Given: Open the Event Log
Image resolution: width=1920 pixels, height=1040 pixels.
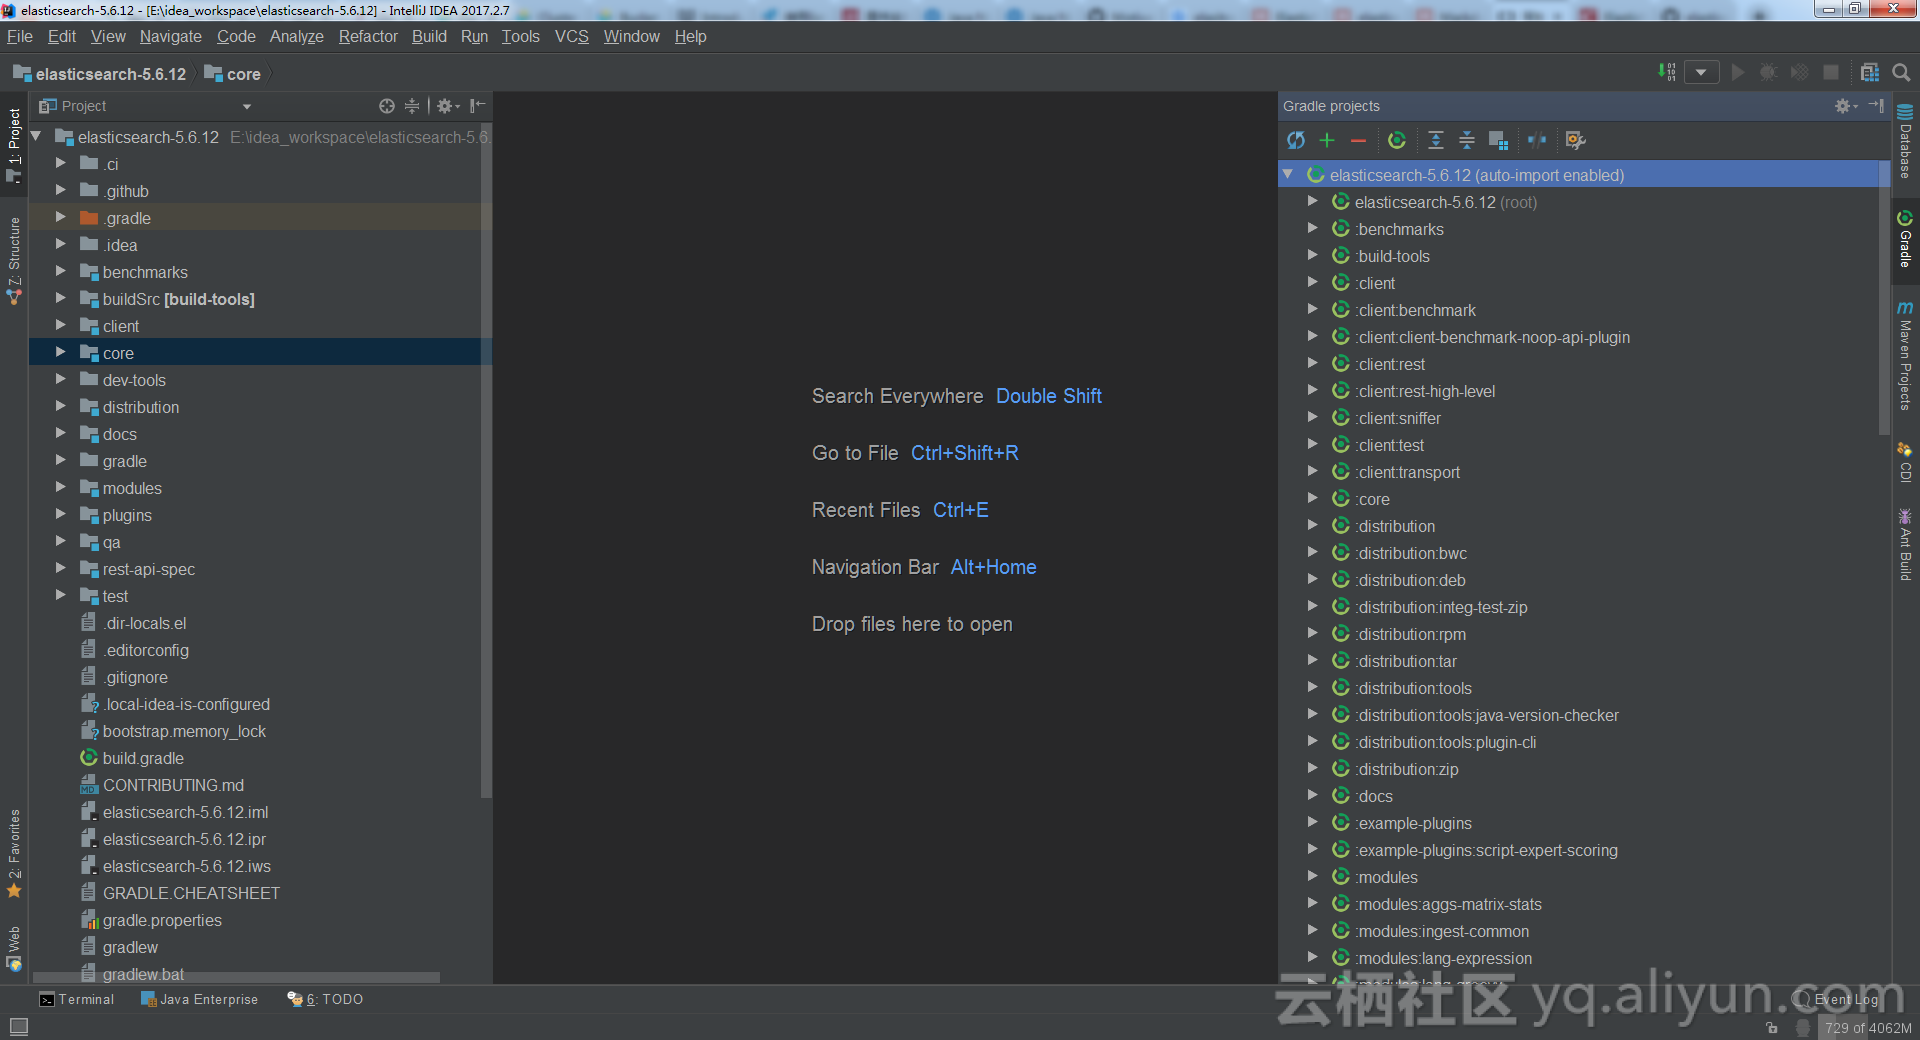Looking at the screenshot, I should coord(1837,999).
